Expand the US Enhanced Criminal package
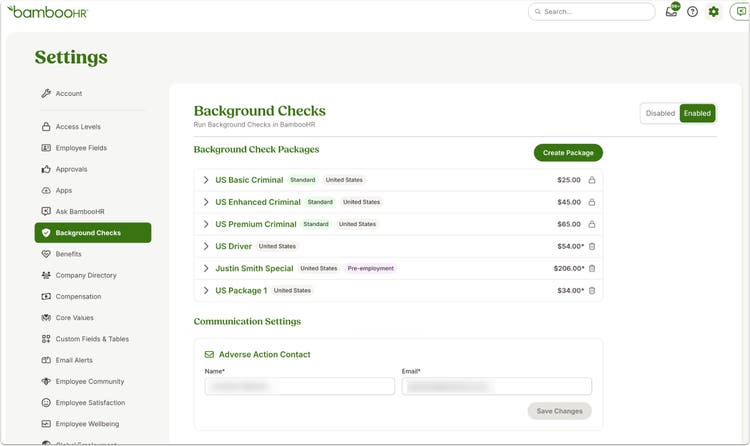The image size is (750, 446). (206, 202)
